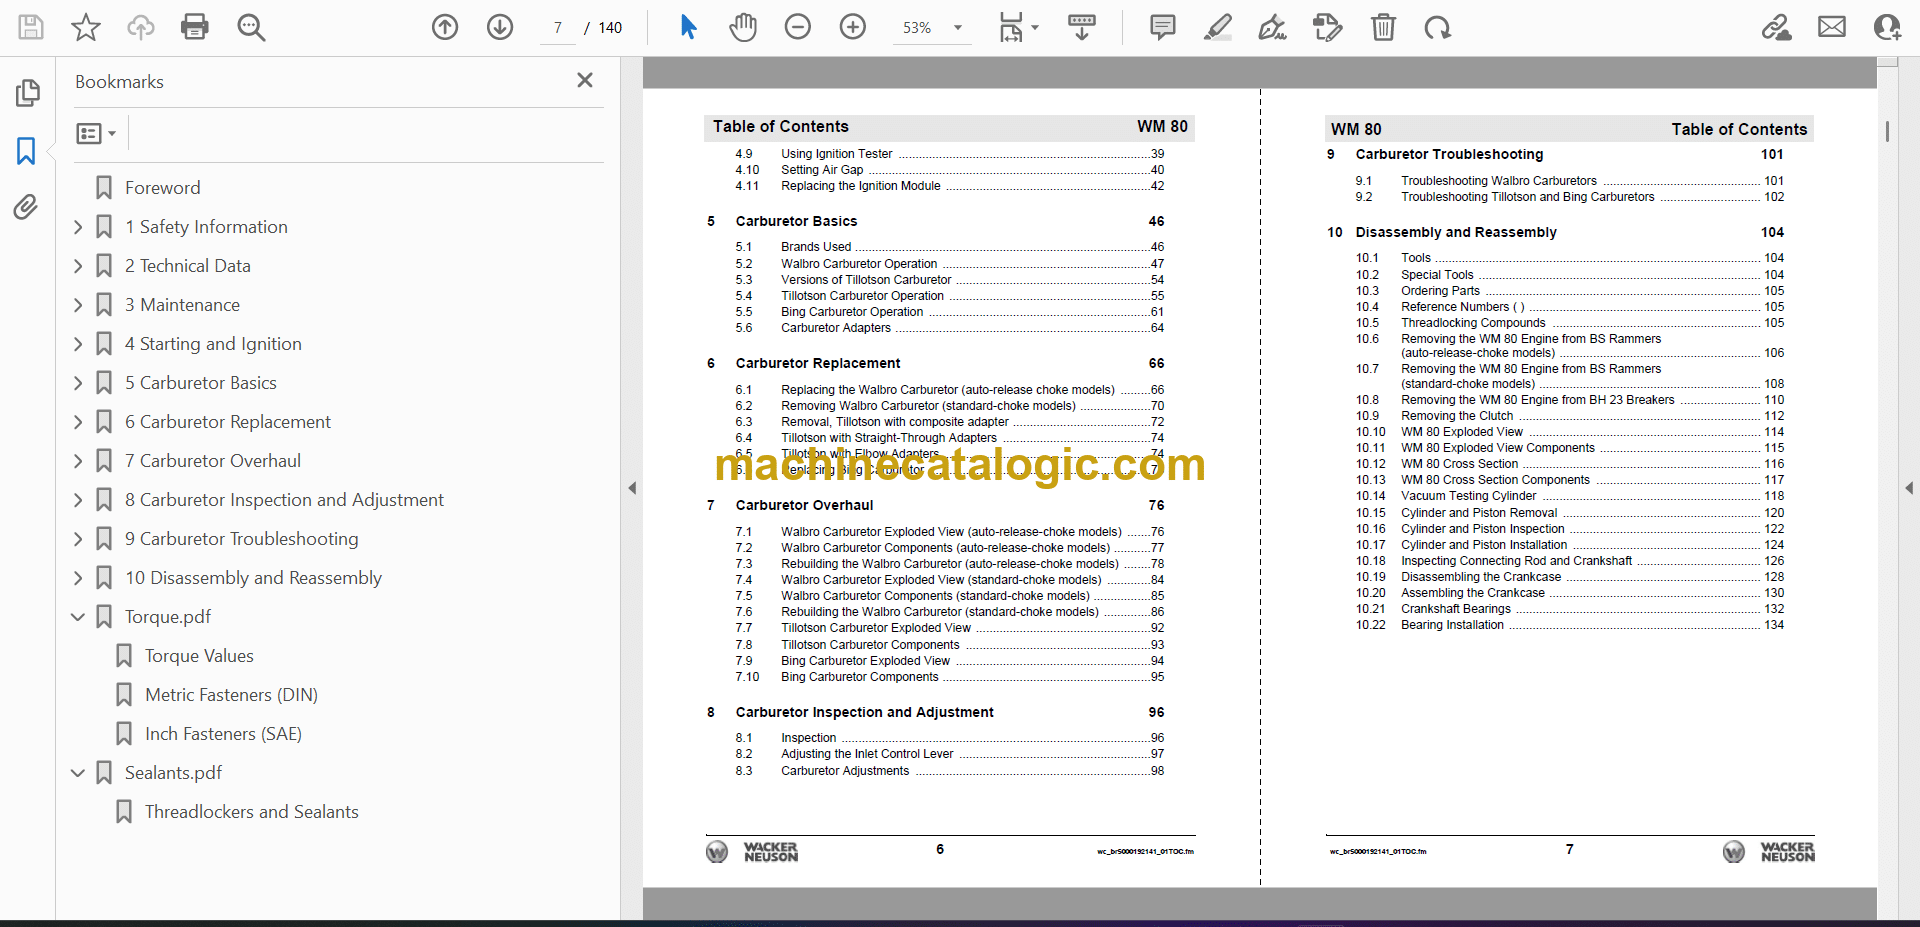1920x927 pixels.
Task: Open the account profile icon
Action: coord(1887,27)
